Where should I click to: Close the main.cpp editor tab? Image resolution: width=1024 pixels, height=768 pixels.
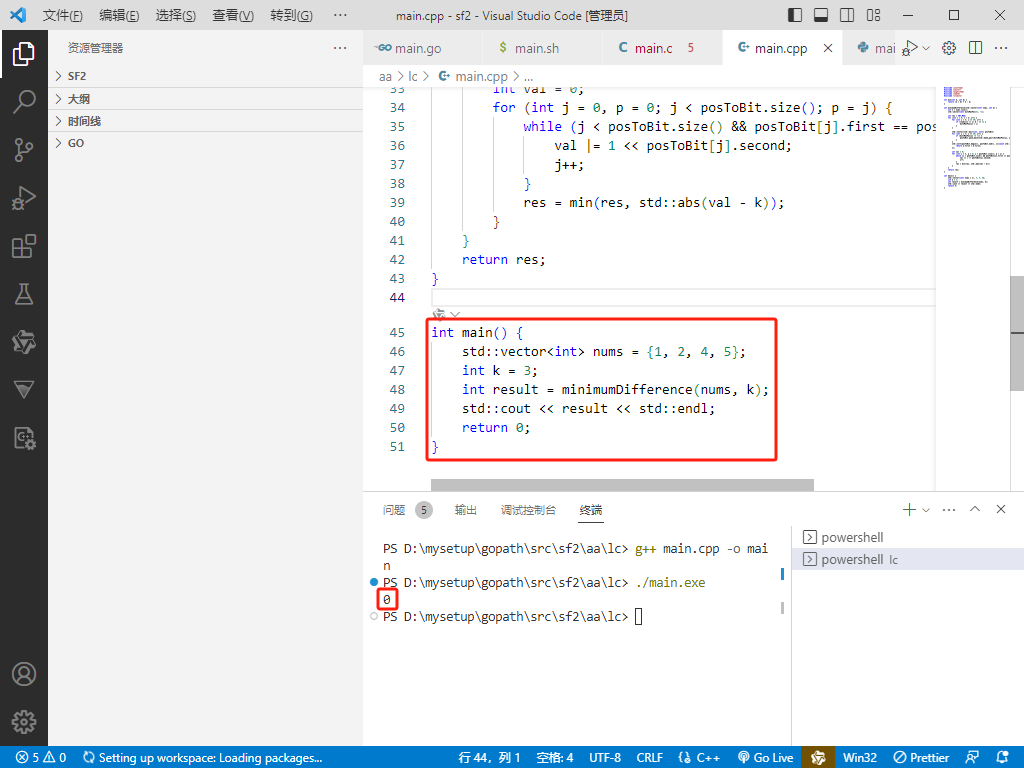coord(827,48)
